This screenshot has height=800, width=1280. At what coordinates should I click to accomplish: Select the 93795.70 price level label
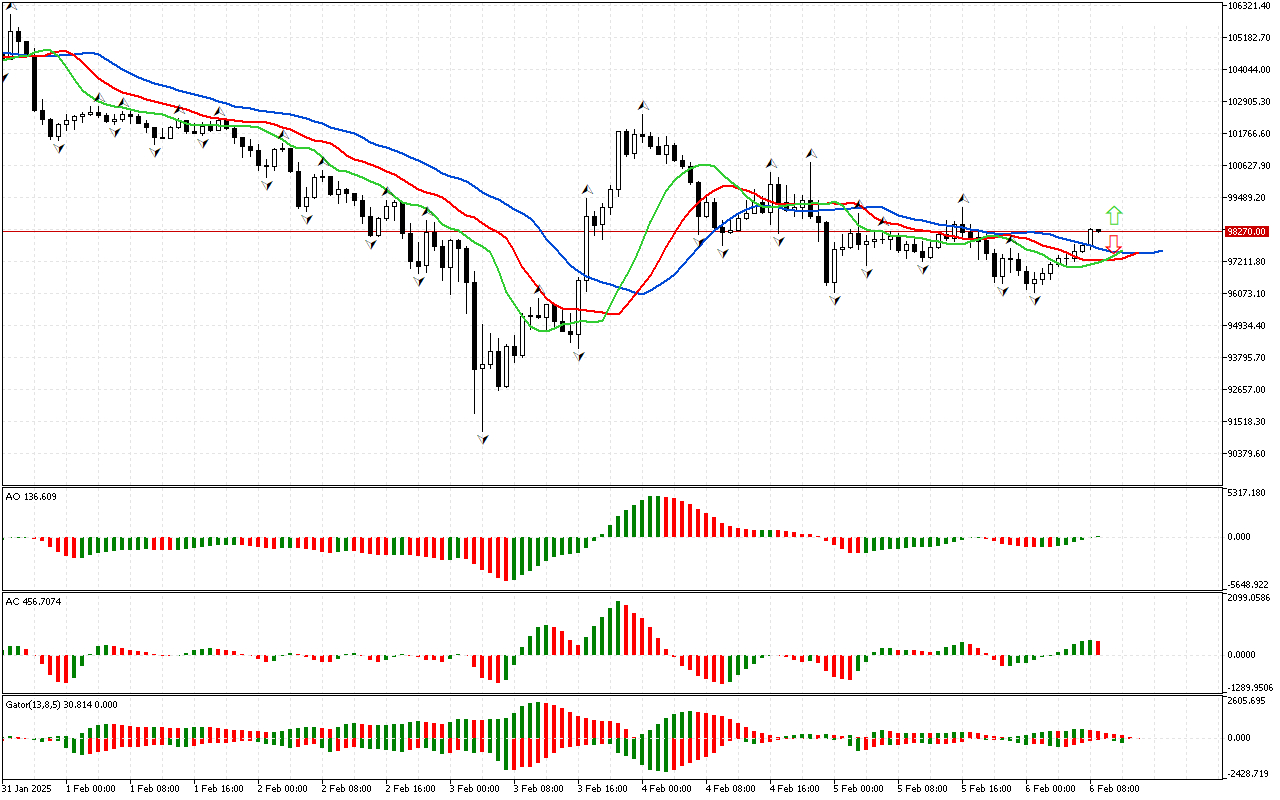pyautogui.click(x=1247, y=358)
